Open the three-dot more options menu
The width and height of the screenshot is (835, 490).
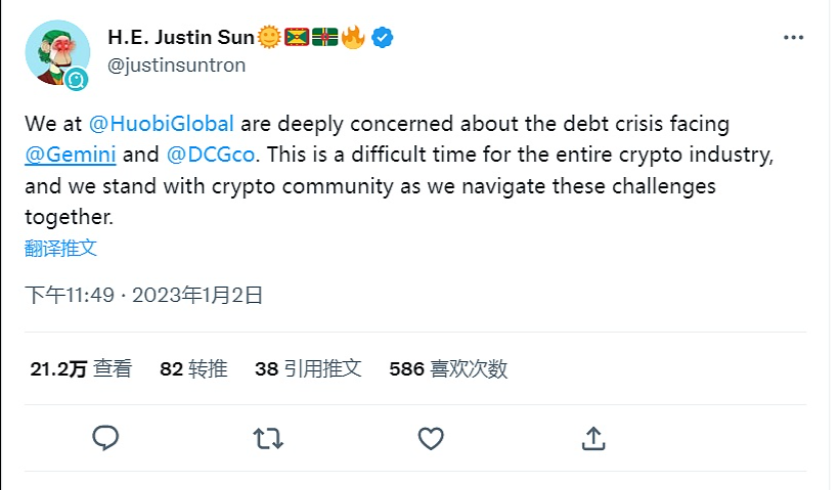792,38
